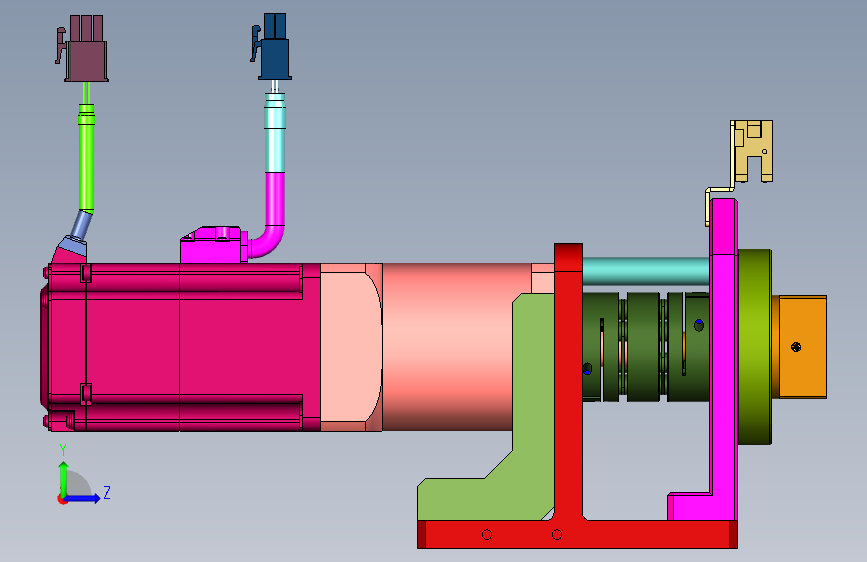Select the cyan horizontal spacer rod
Screen dimensions: 867x562
[x=646, y=272]
